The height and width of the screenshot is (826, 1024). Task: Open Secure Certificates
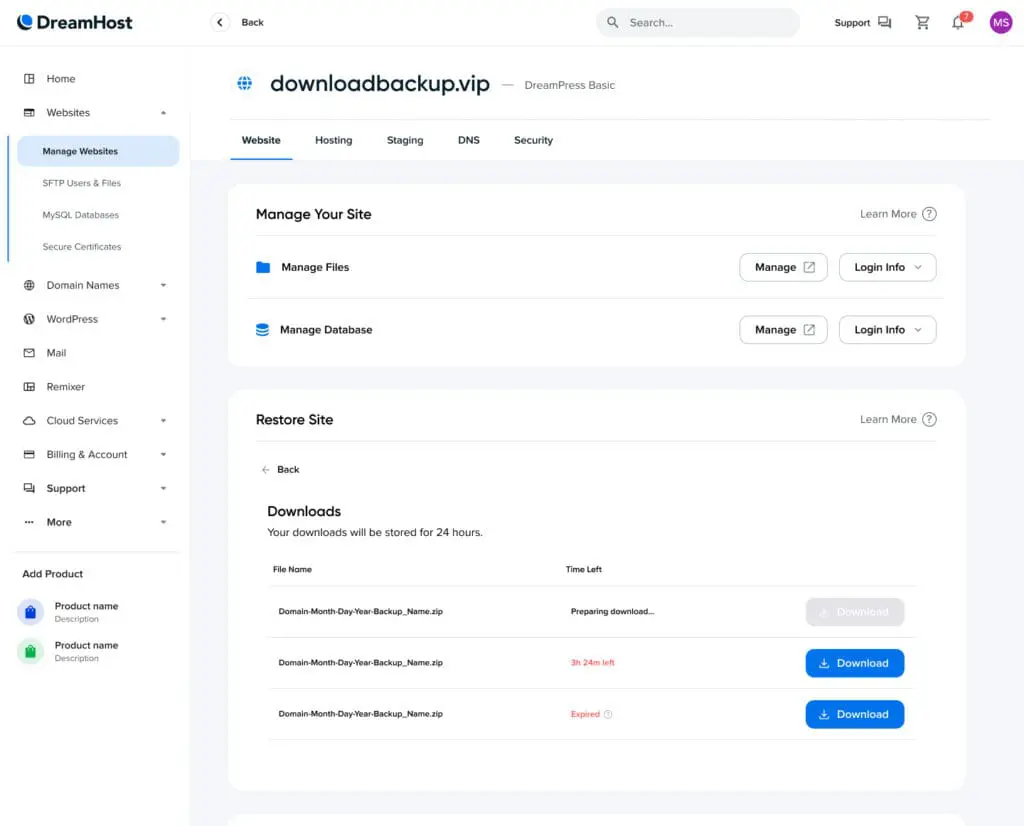click(82, 247)
